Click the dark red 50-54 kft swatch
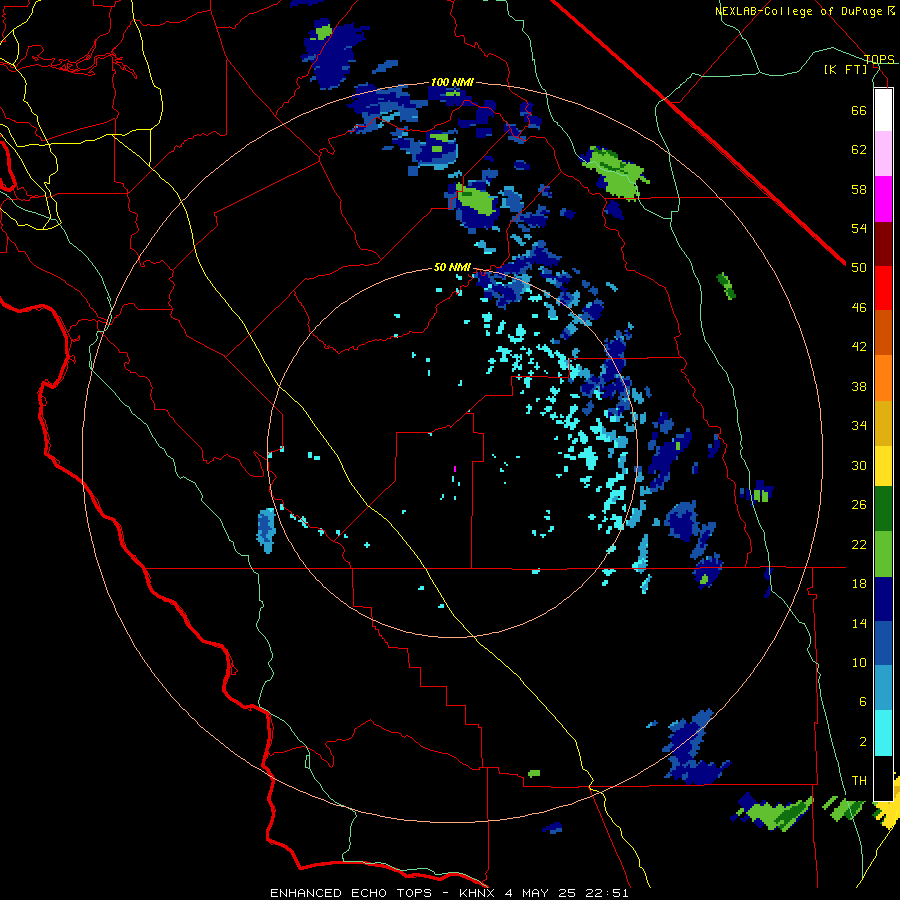900x900 pixels. coord(883,244)
